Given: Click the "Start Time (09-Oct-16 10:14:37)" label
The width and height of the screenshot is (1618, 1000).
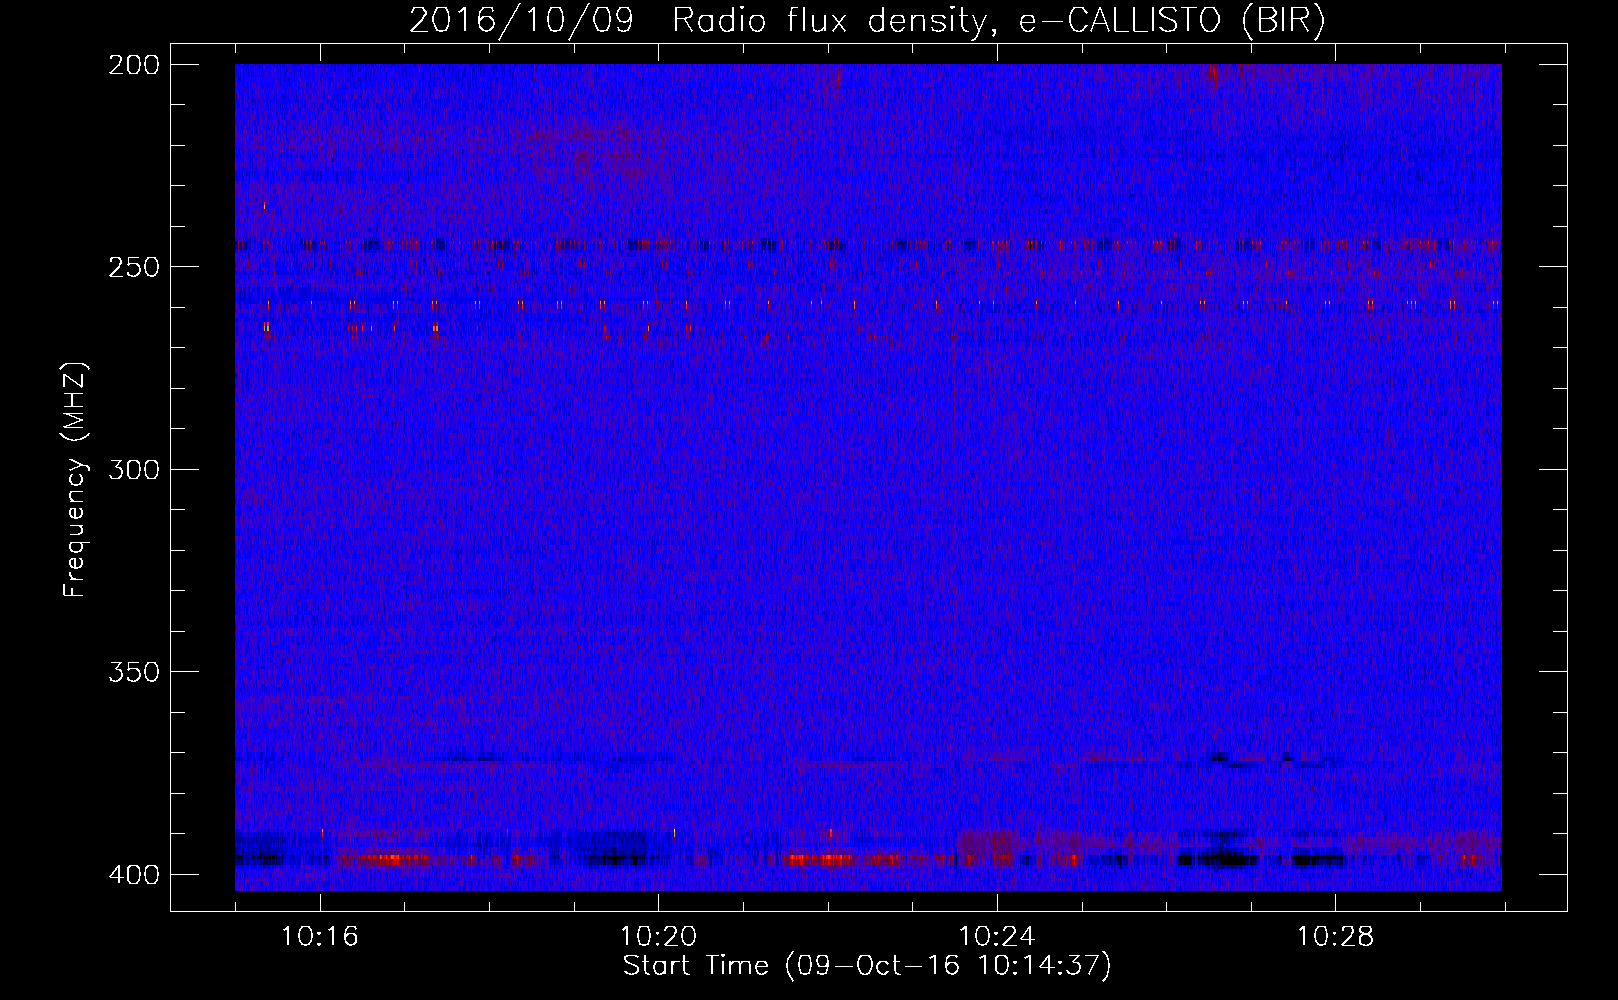Looking at the screenshot, I should pyautogui.click(x=867, y=966).
